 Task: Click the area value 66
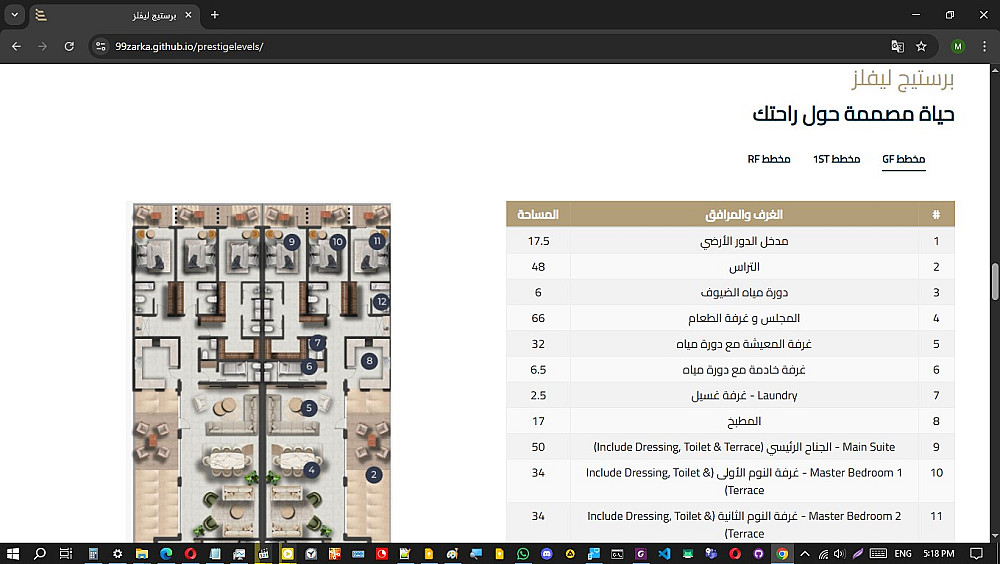[538, 318]
